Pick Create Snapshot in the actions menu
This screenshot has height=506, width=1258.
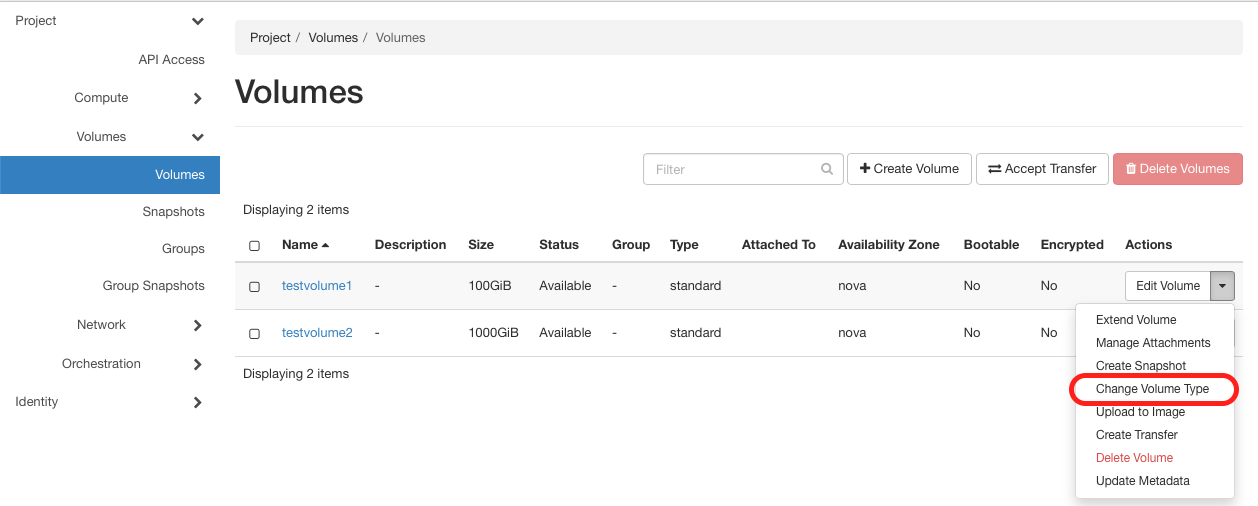point(1140,366)
